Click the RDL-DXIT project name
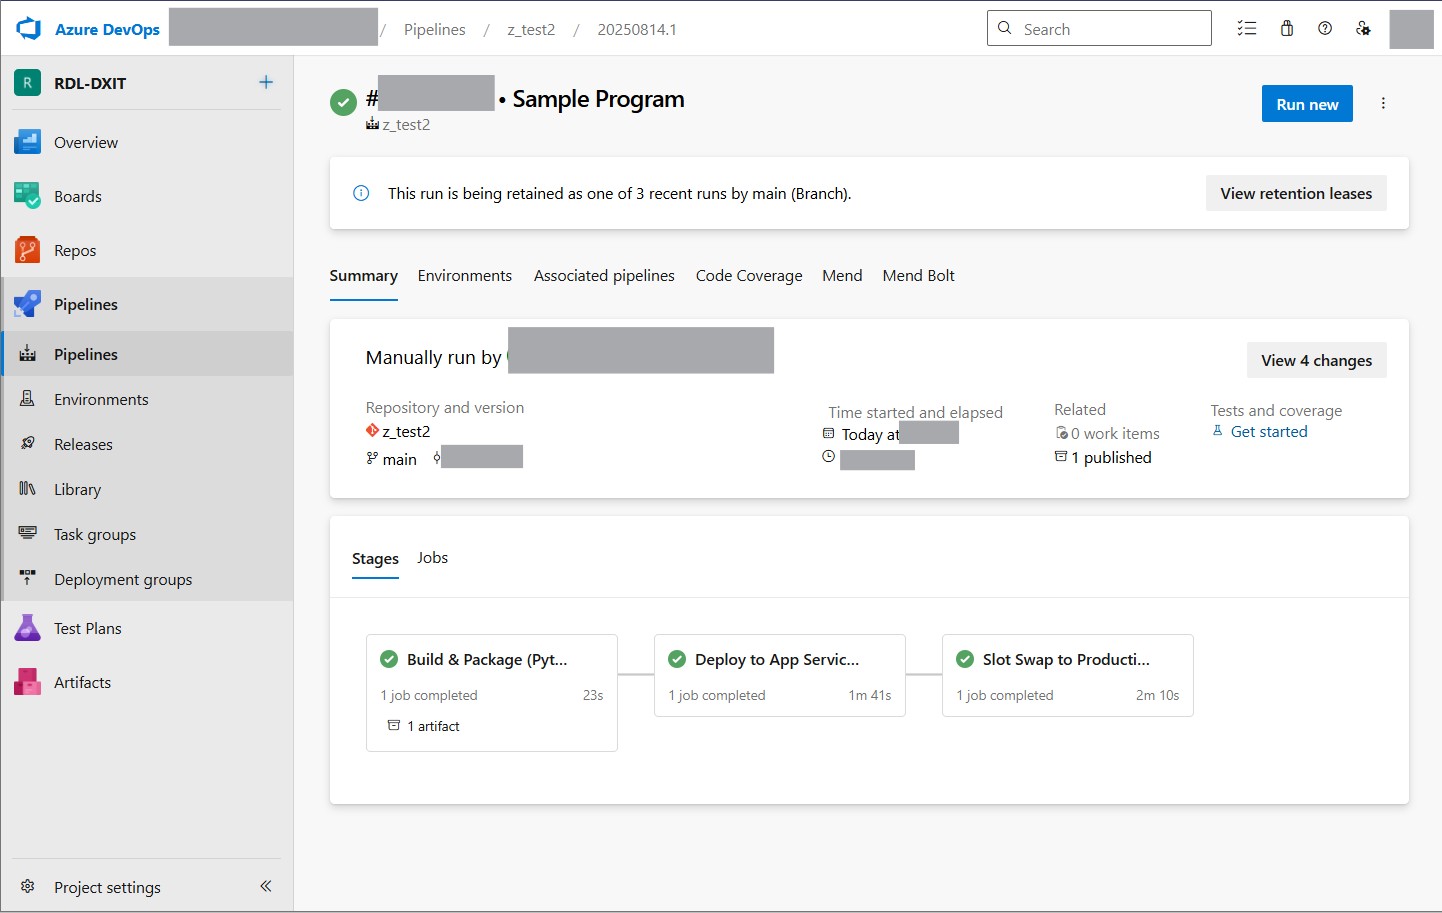Viewport: 1442px width, 913px height. click(90, 84)
